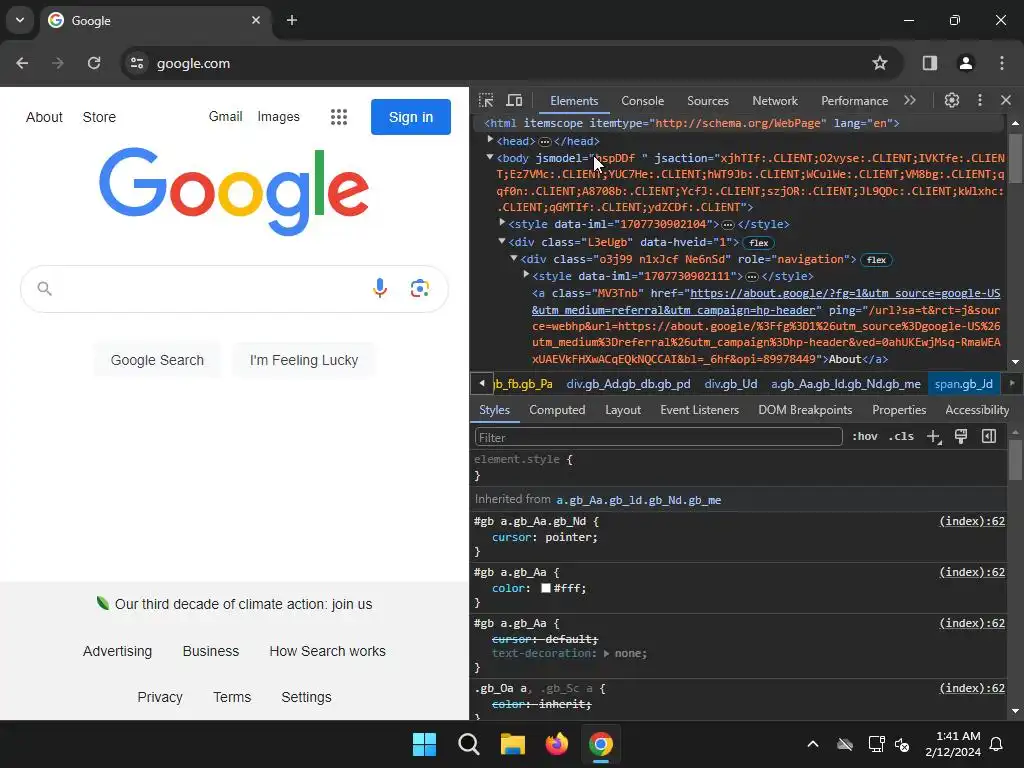Open the Chrome three-dot menu
The image size is (1024, 768).
1002,63
